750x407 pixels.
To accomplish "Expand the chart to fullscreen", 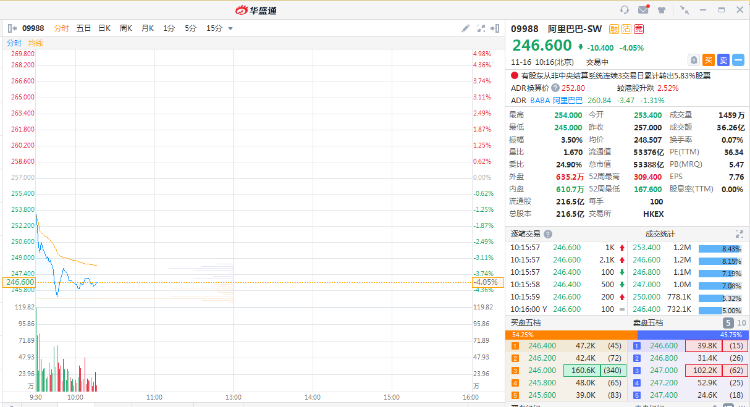I will click(481, 29).
